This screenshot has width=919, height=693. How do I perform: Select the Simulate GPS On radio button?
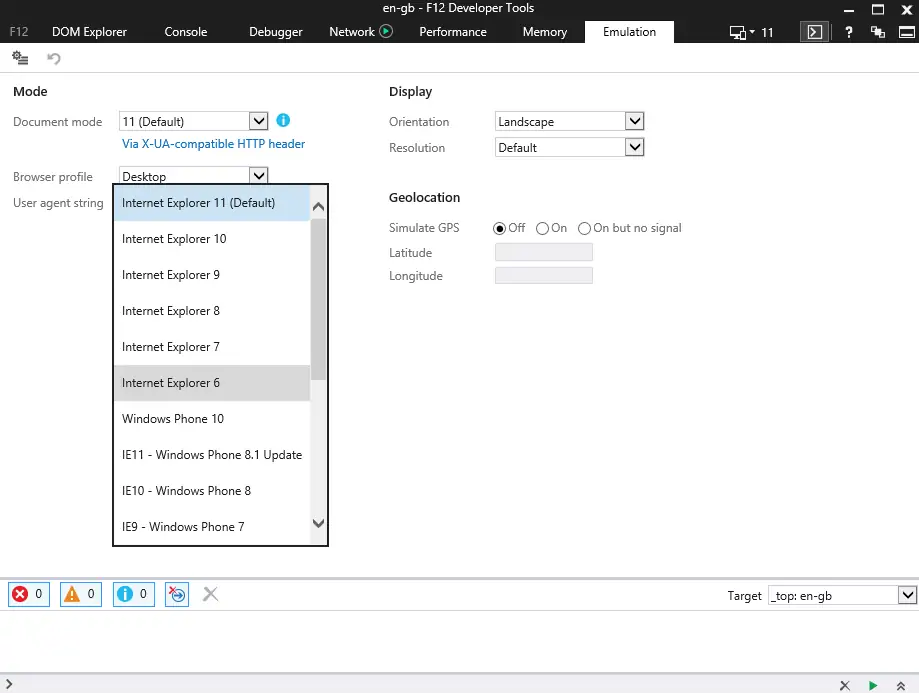click(542, 228)
